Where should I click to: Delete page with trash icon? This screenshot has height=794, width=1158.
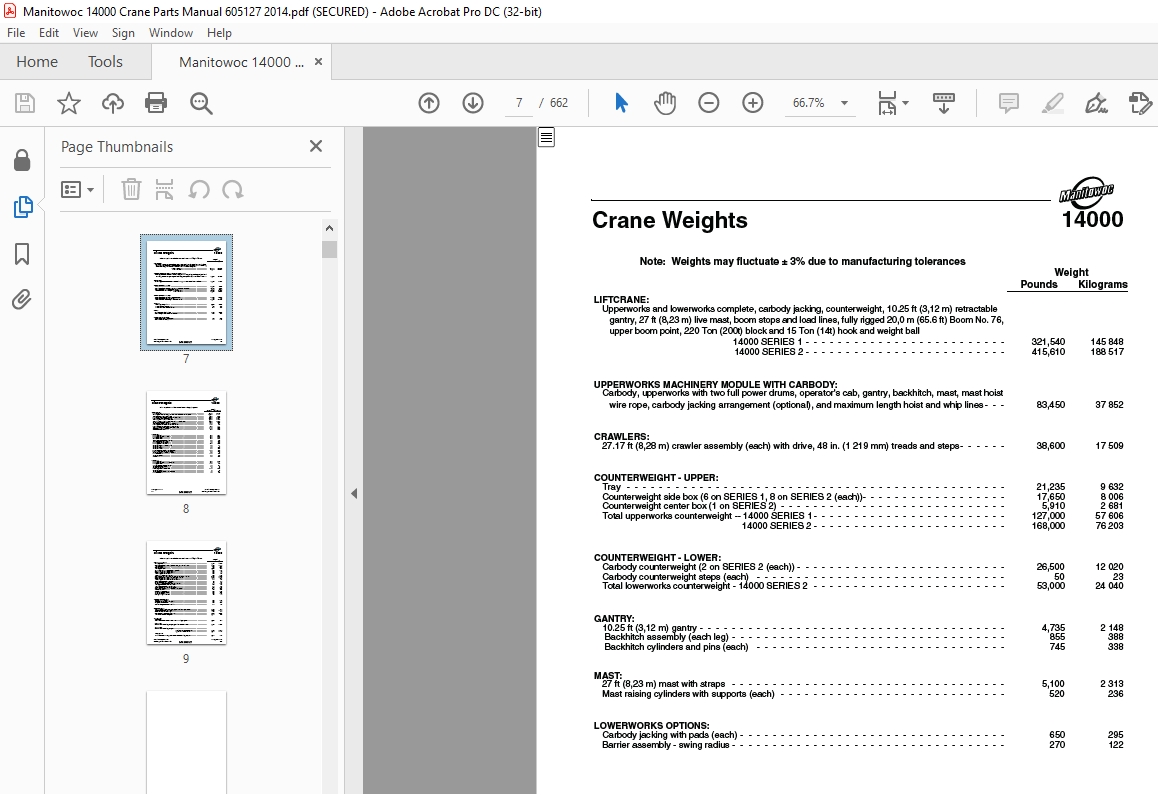[x=131, y=189]
